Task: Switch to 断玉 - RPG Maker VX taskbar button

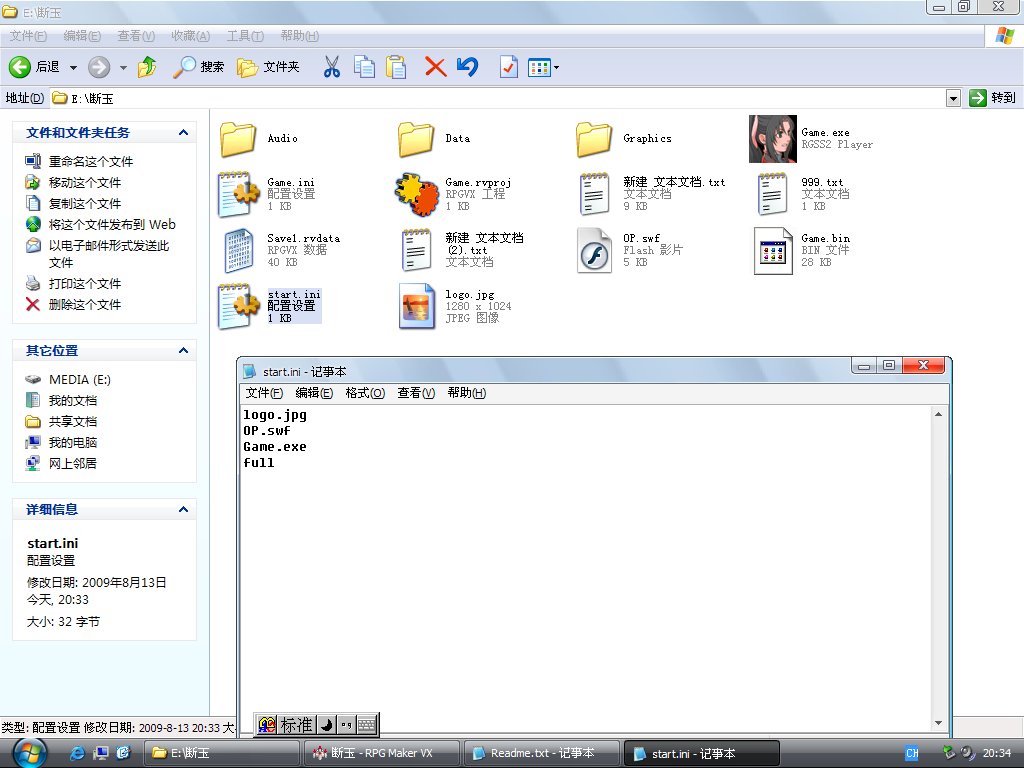Action: click(x=381, y=753)
